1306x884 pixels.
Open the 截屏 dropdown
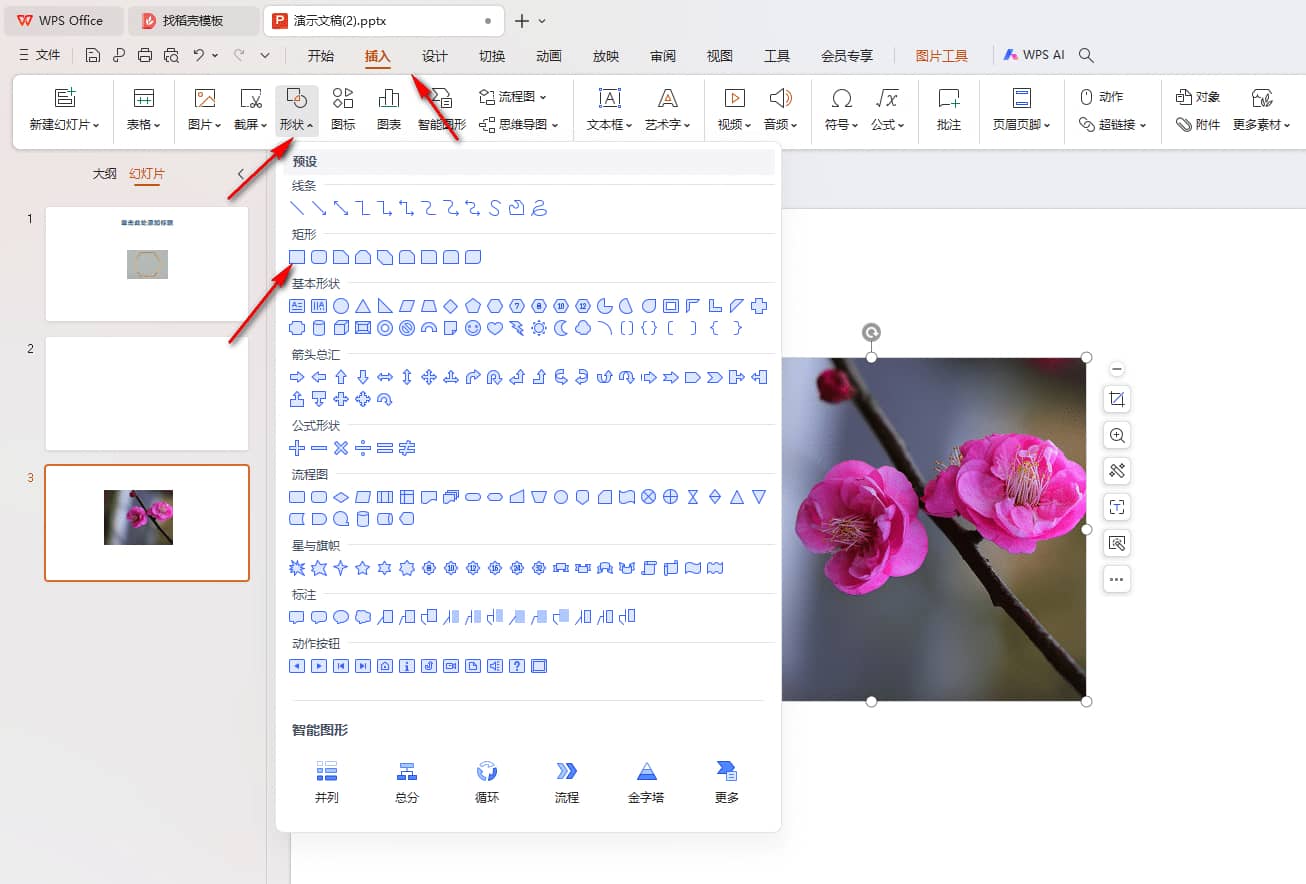[250, 125]
